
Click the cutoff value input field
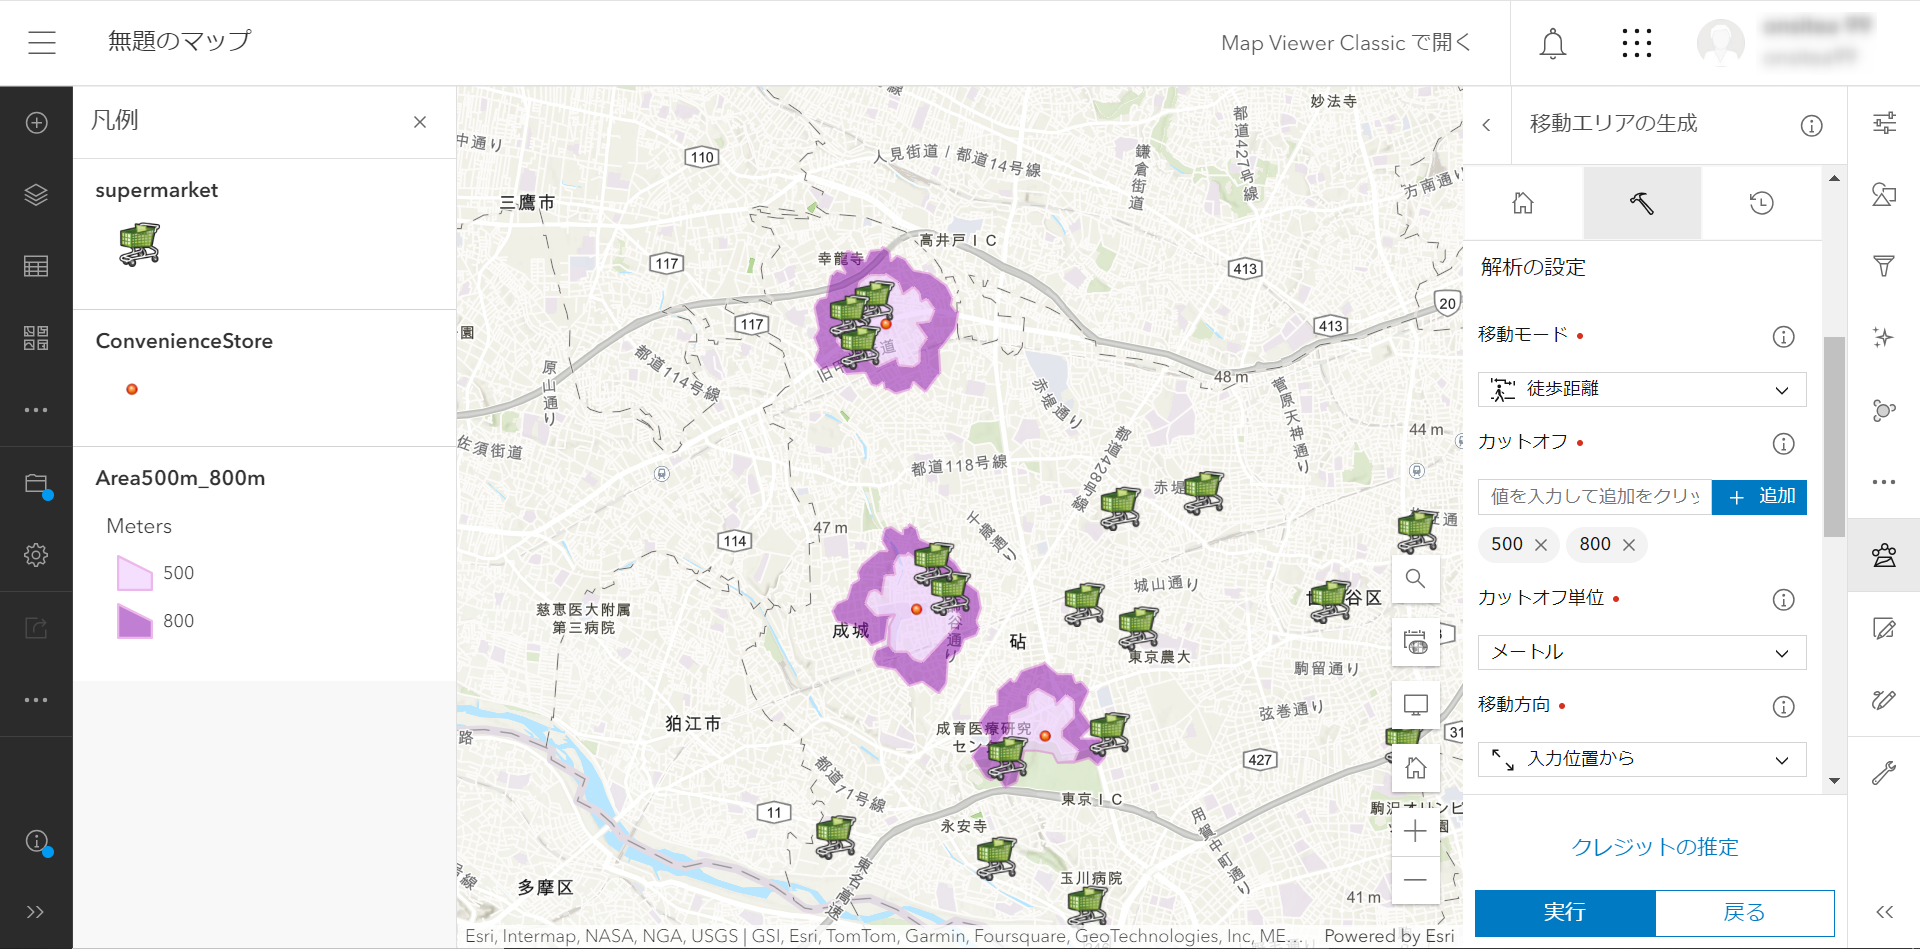coord(1594,497)
